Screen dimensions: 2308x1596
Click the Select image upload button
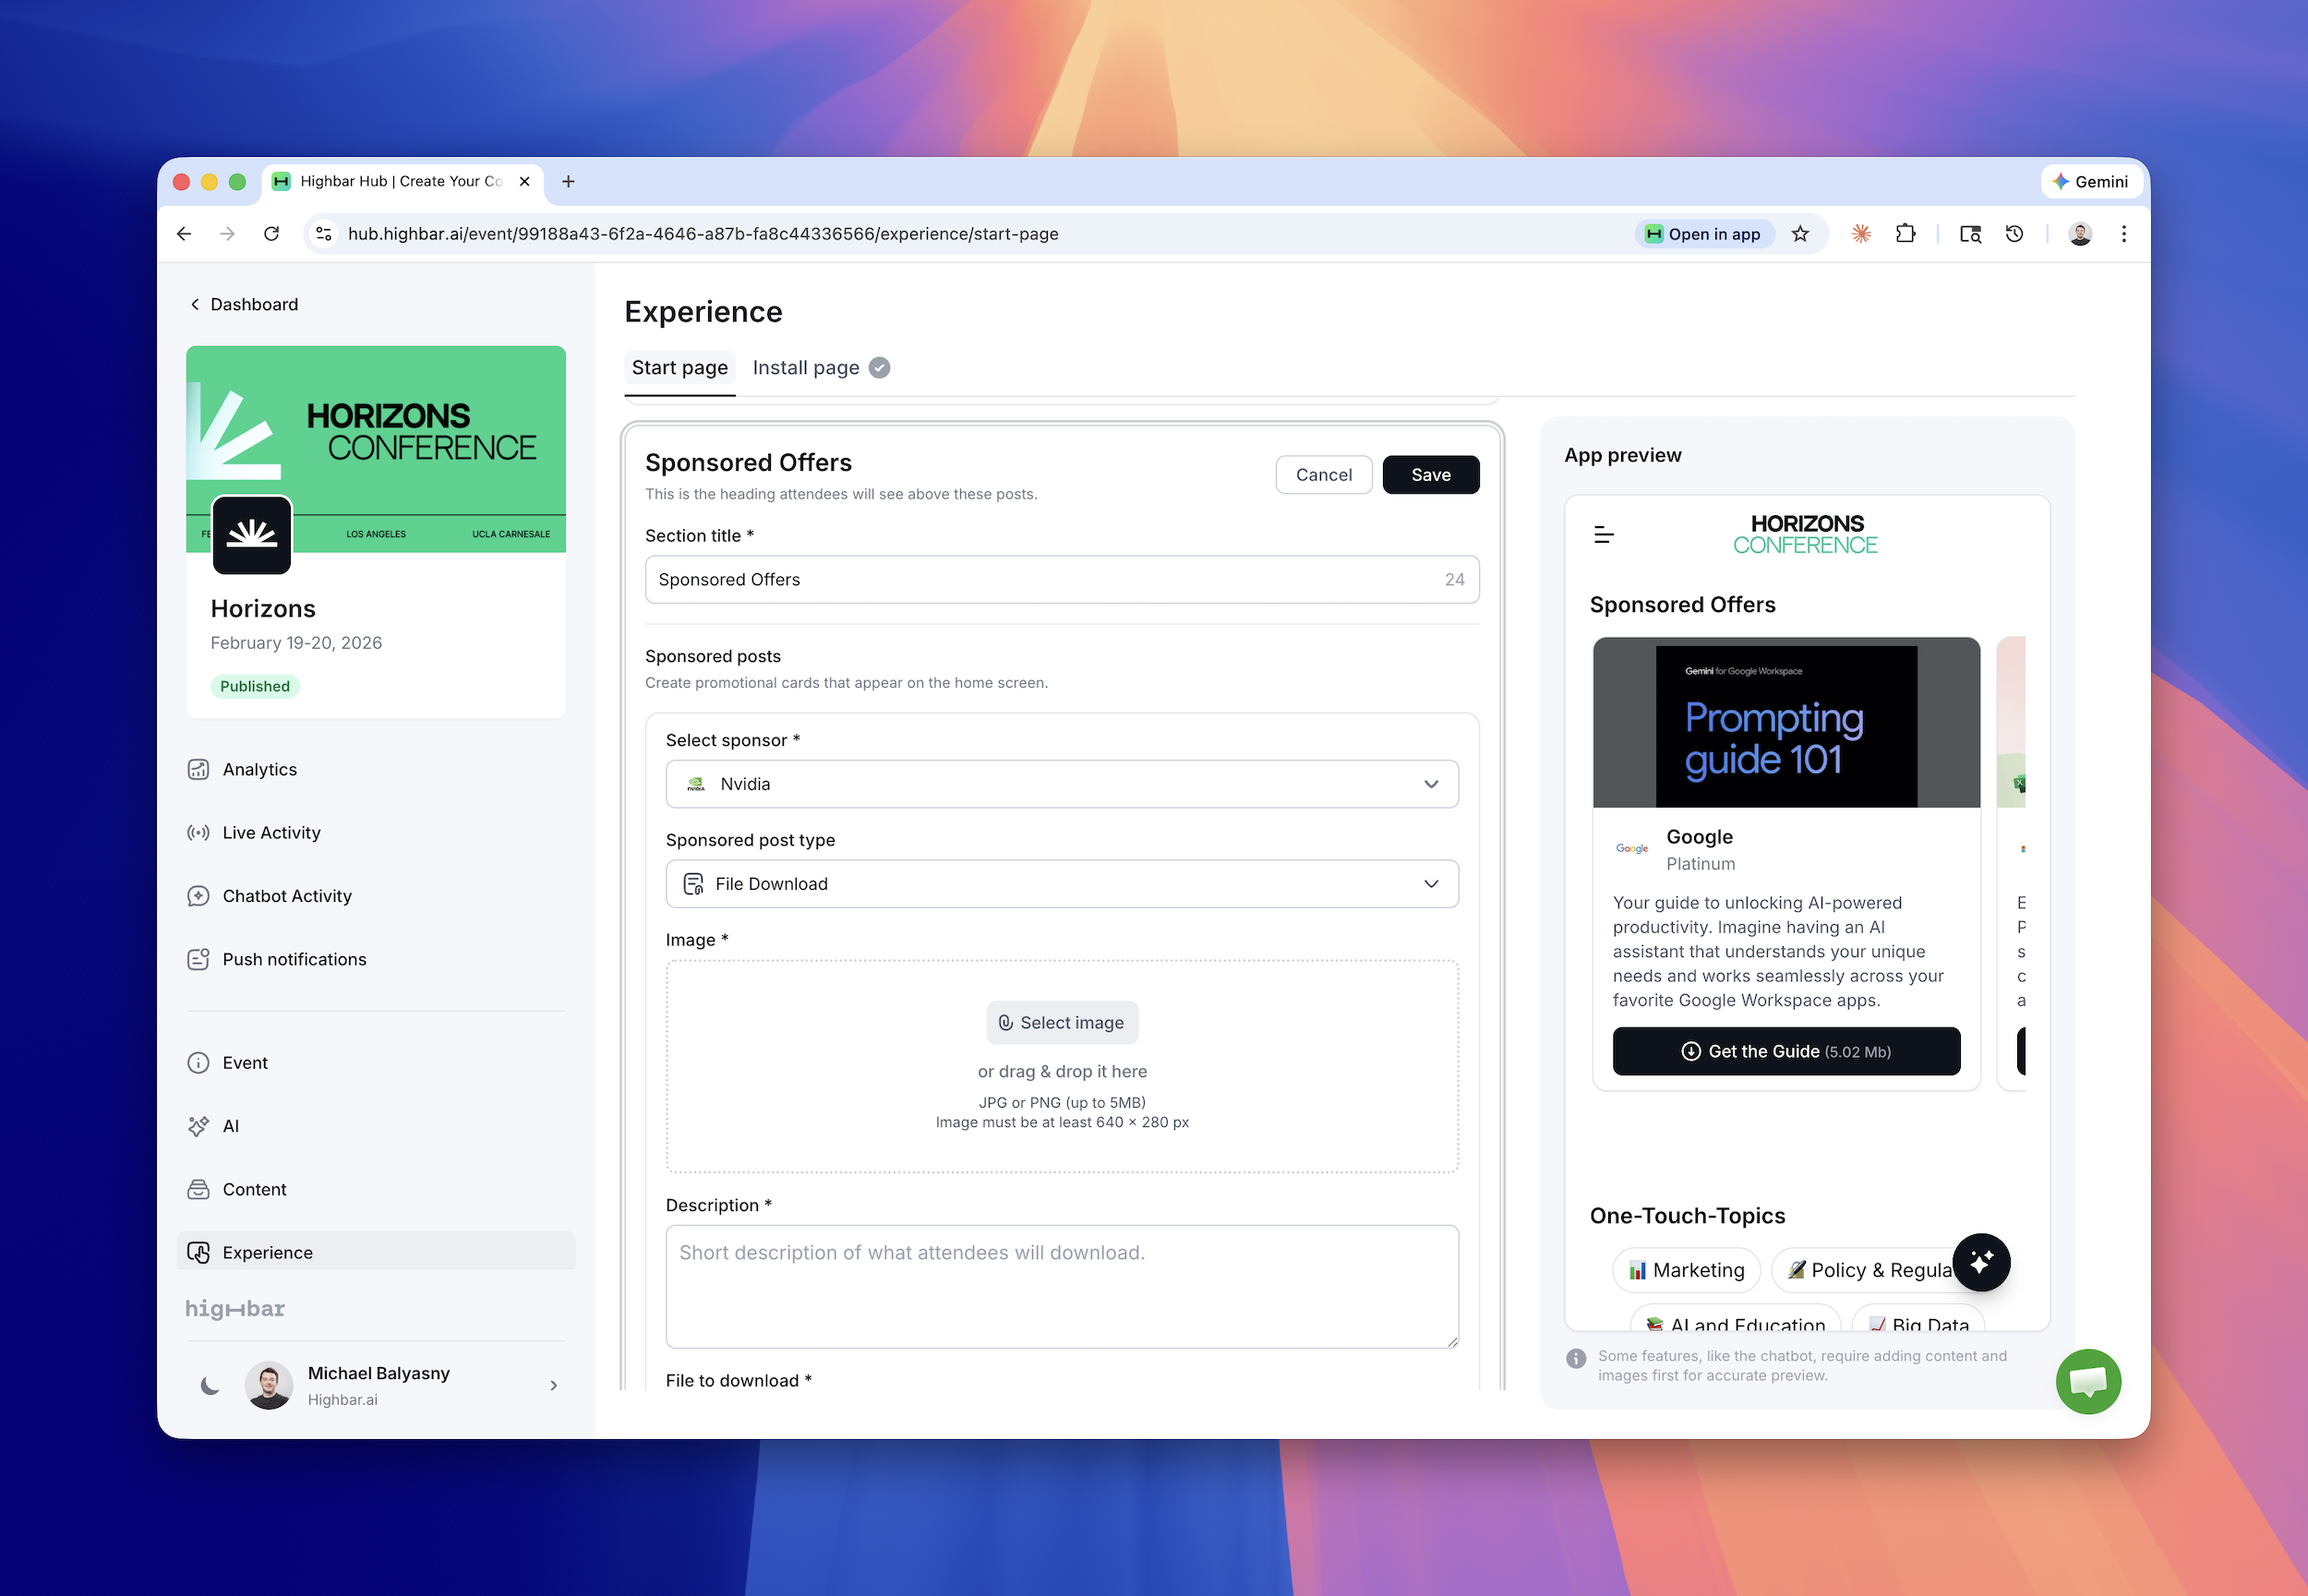[1061, 1023]
